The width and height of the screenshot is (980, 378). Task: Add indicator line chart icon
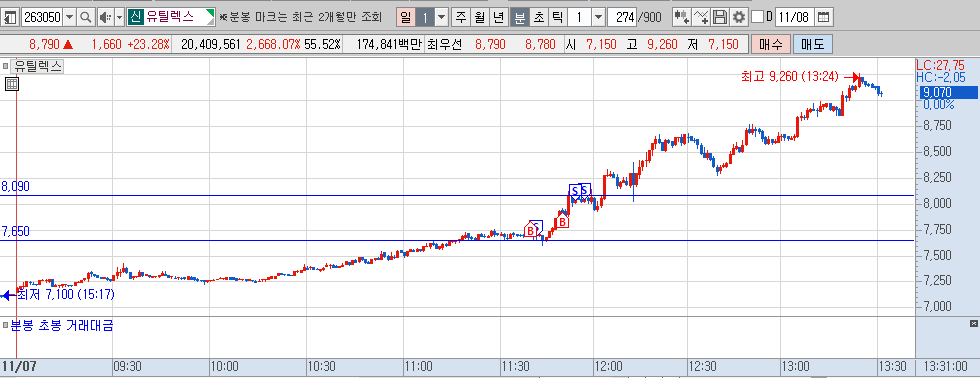tap(701, 17)
